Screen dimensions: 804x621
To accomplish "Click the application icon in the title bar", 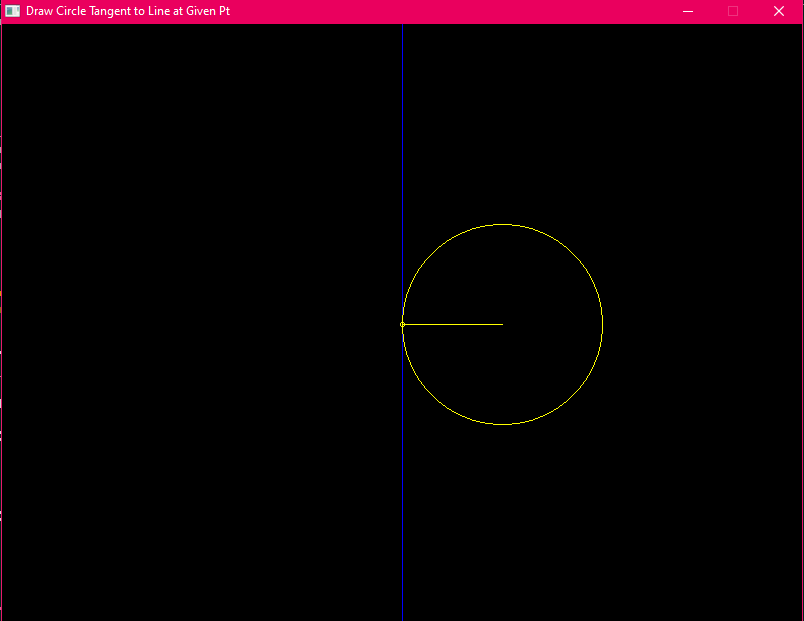I will point(13,11).
